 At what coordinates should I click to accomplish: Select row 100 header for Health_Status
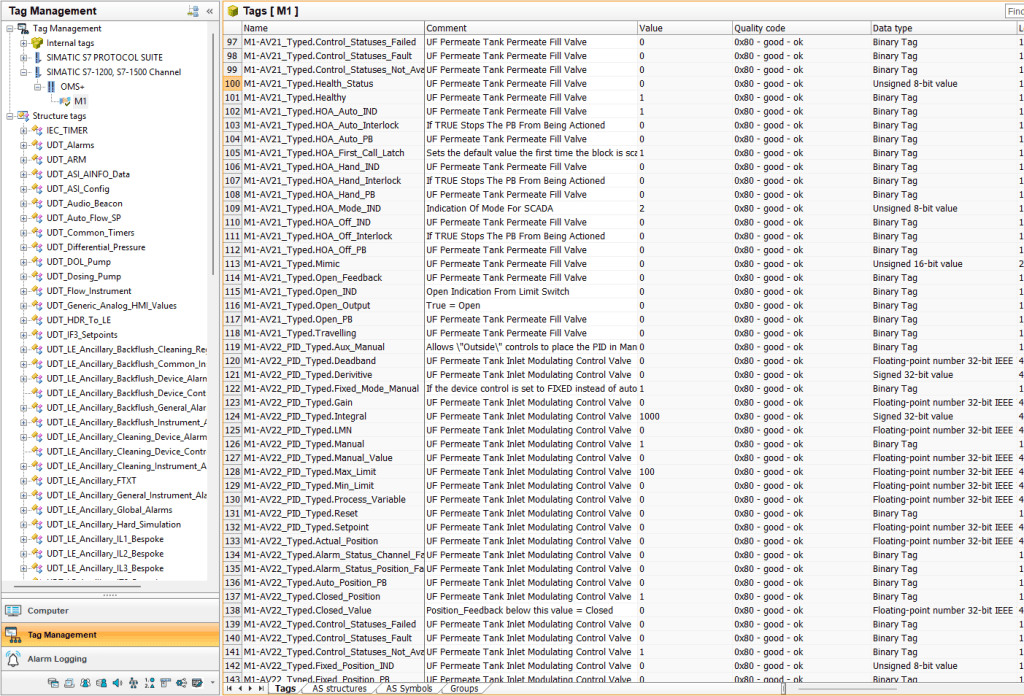coord(232,84)
